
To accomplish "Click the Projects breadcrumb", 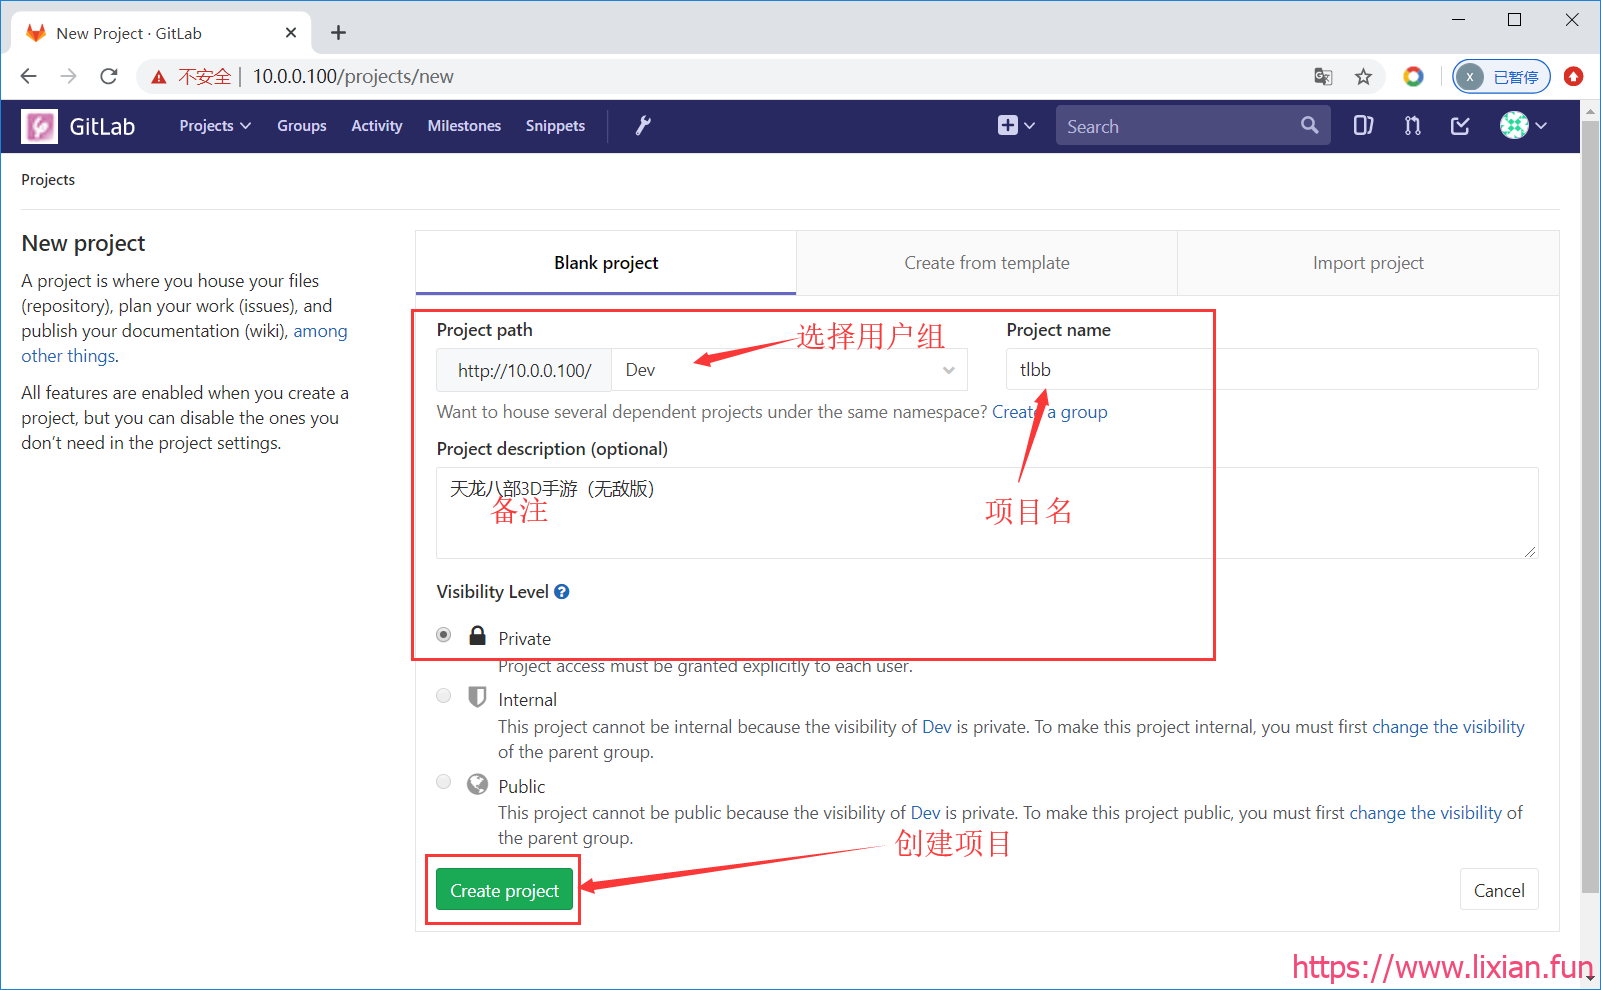I will pyautogui.click(x=48, y=180).
